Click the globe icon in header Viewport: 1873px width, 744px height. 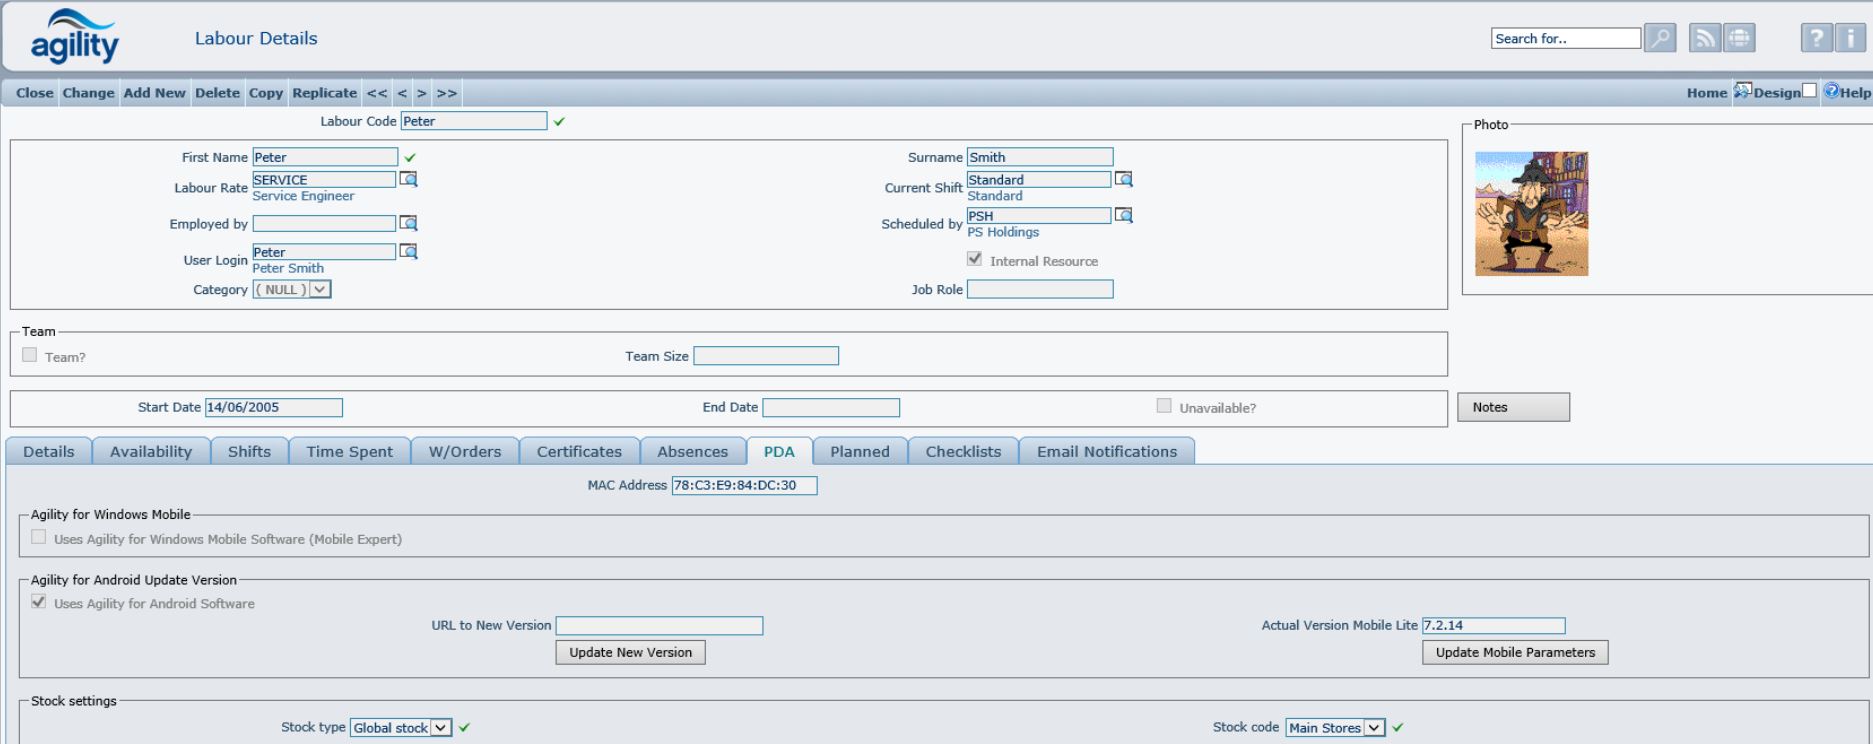[1740, 39]
